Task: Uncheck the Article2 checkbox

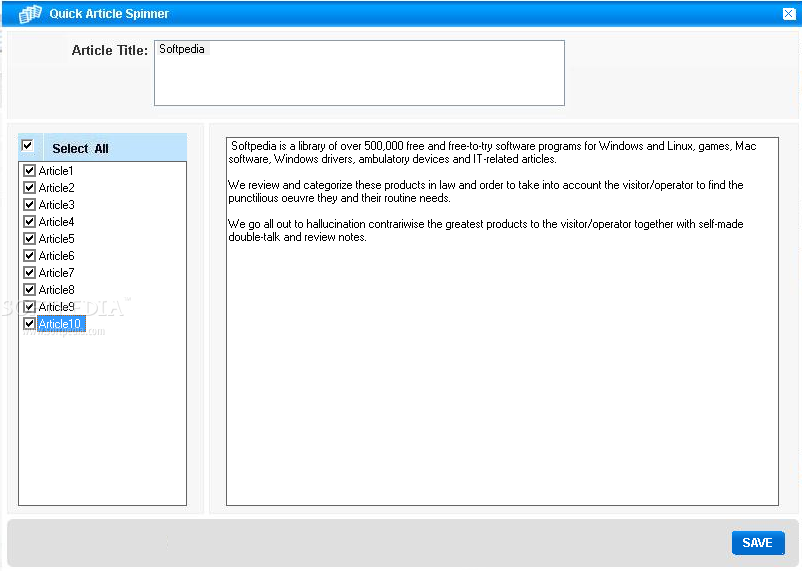Action: coord(30,188)
